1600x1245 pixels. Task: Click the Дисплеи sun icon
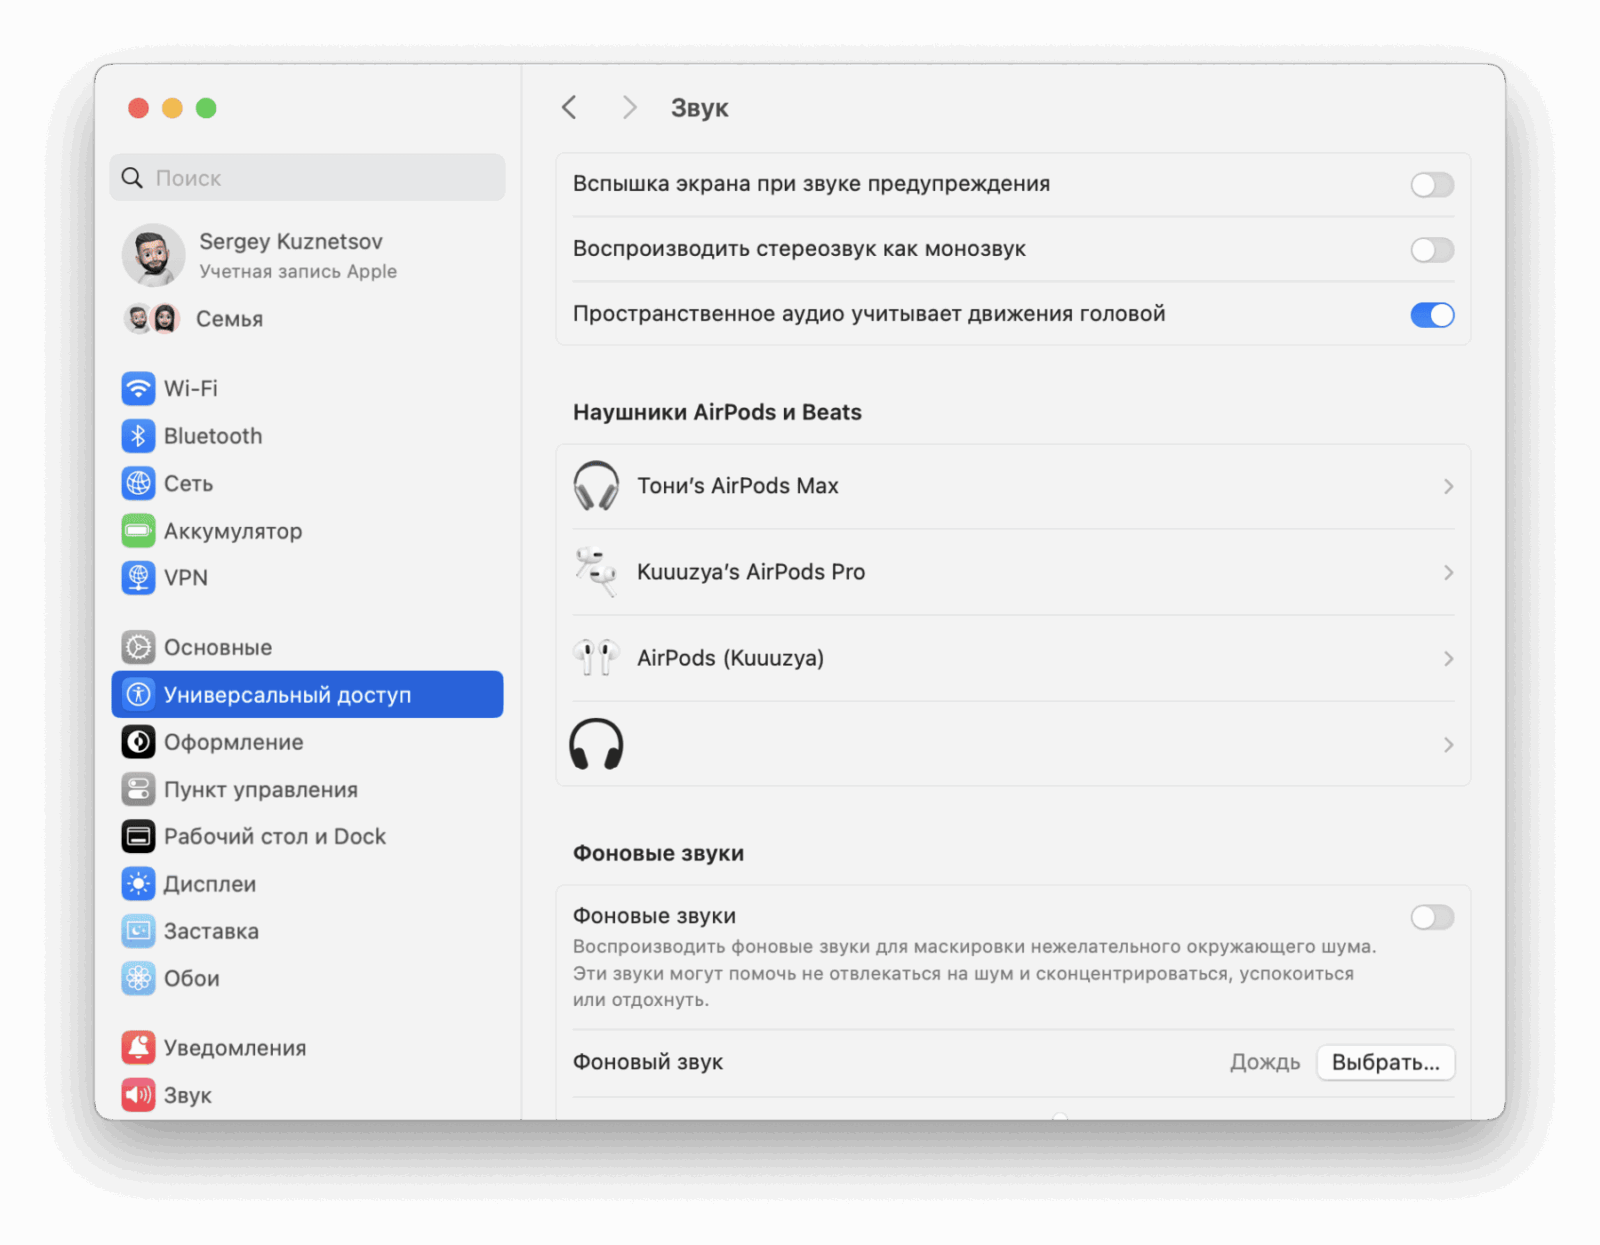138,884
